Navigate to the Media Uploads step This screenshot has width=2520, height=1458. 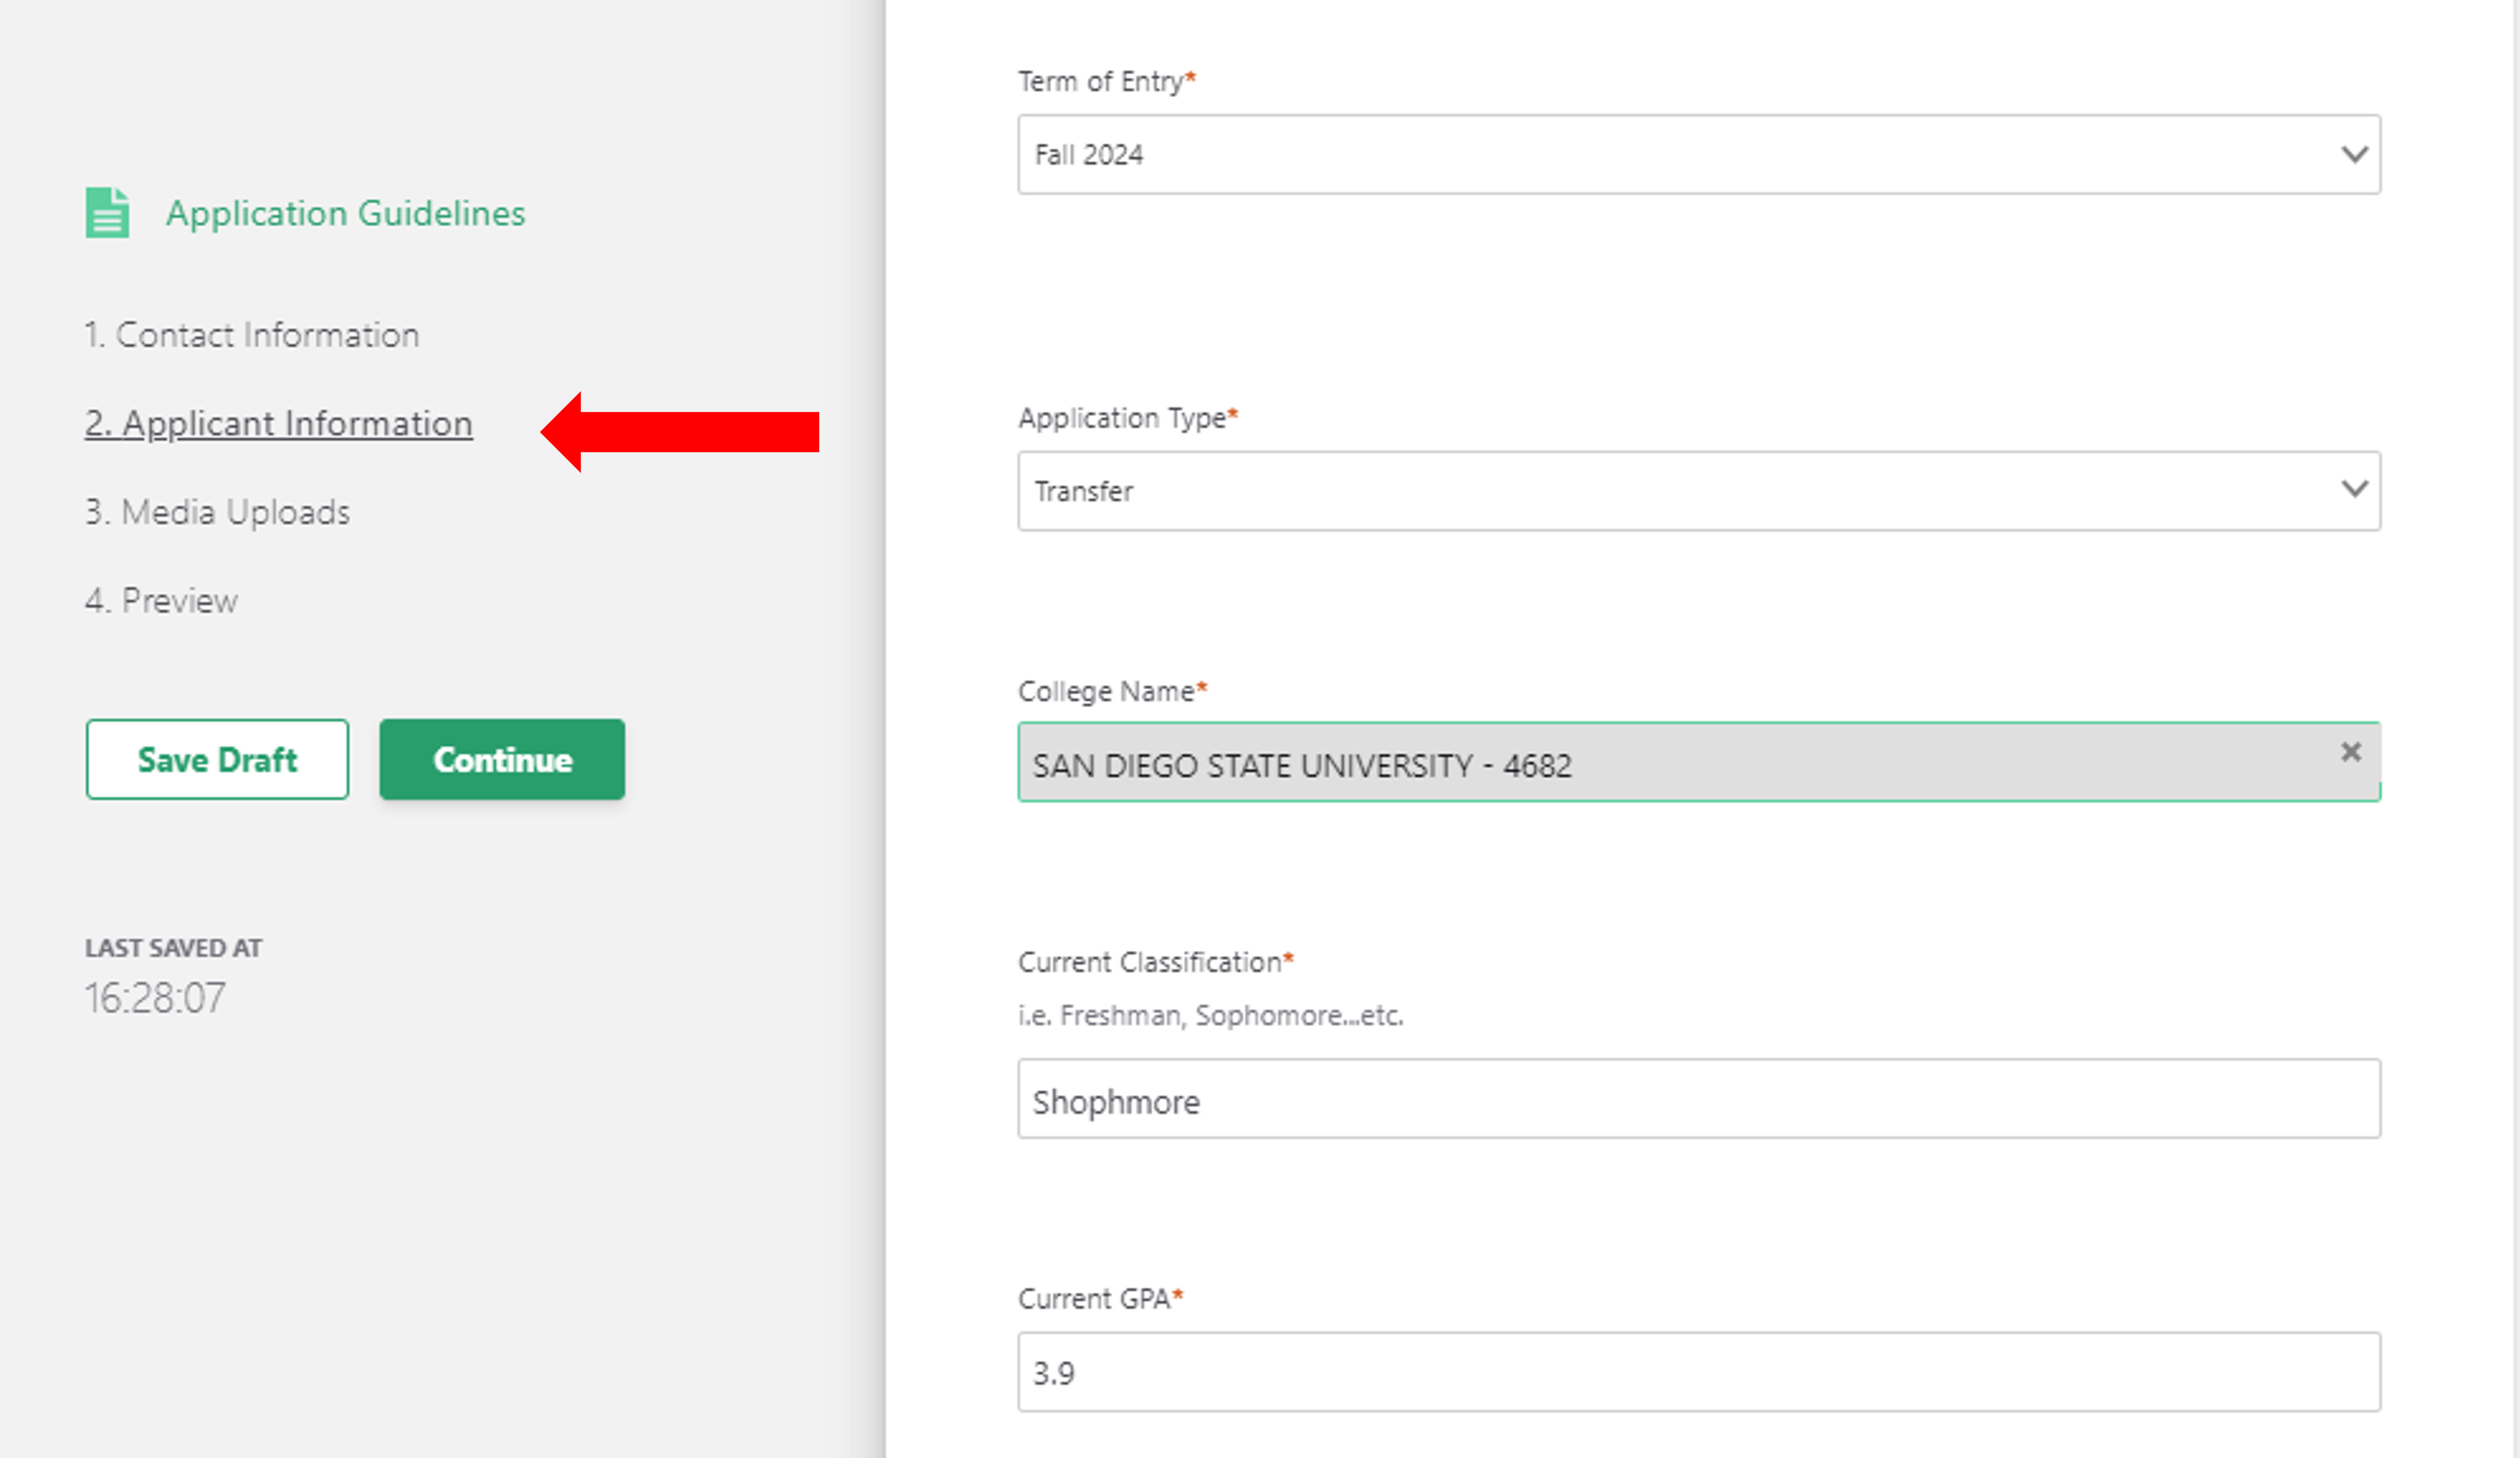[x=218, y=512]
